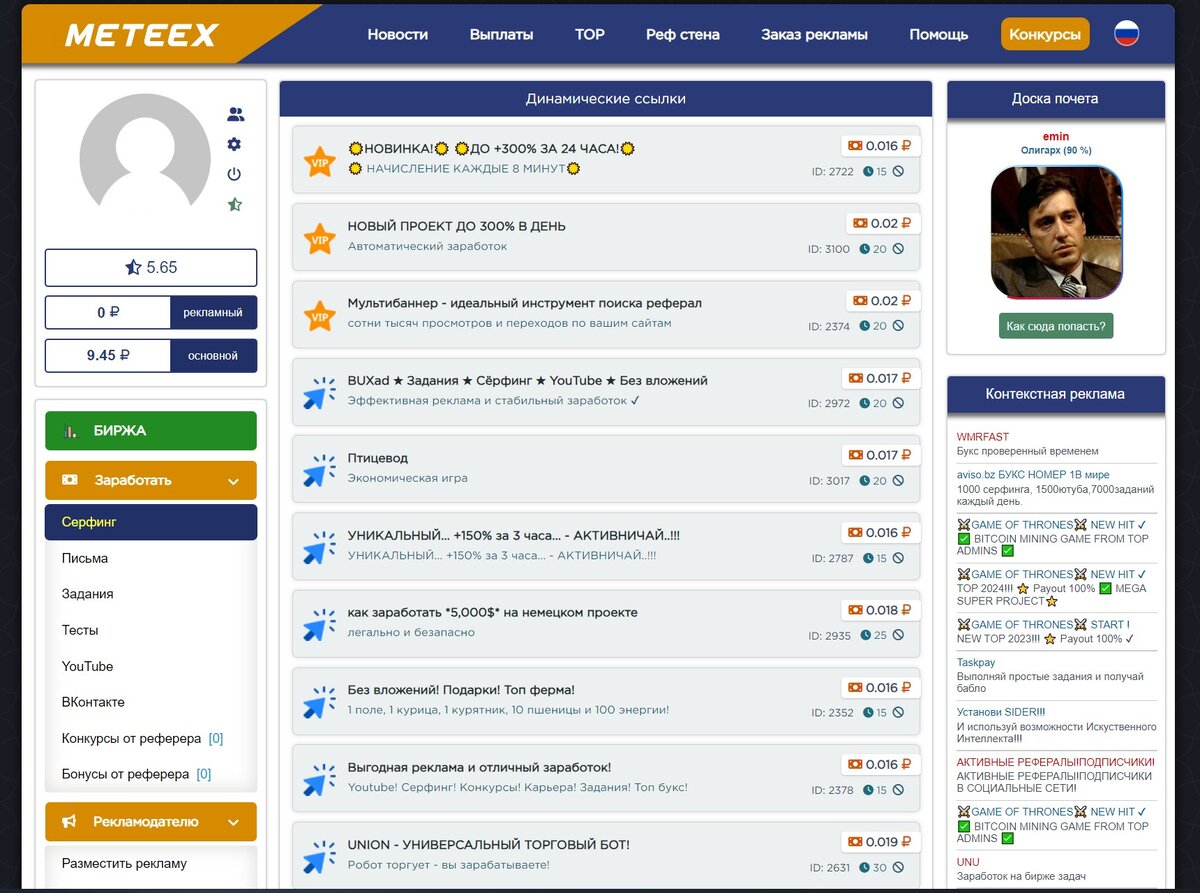Open the Выплаты menu item
The image size is (1200, 893).
501,33
